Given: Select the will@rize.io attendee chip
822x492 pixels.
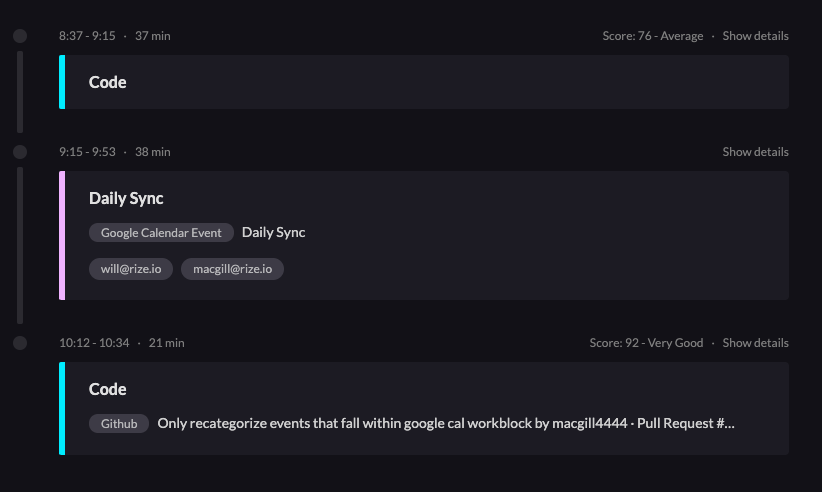Looking at the screenshot, I should [131, 269].
